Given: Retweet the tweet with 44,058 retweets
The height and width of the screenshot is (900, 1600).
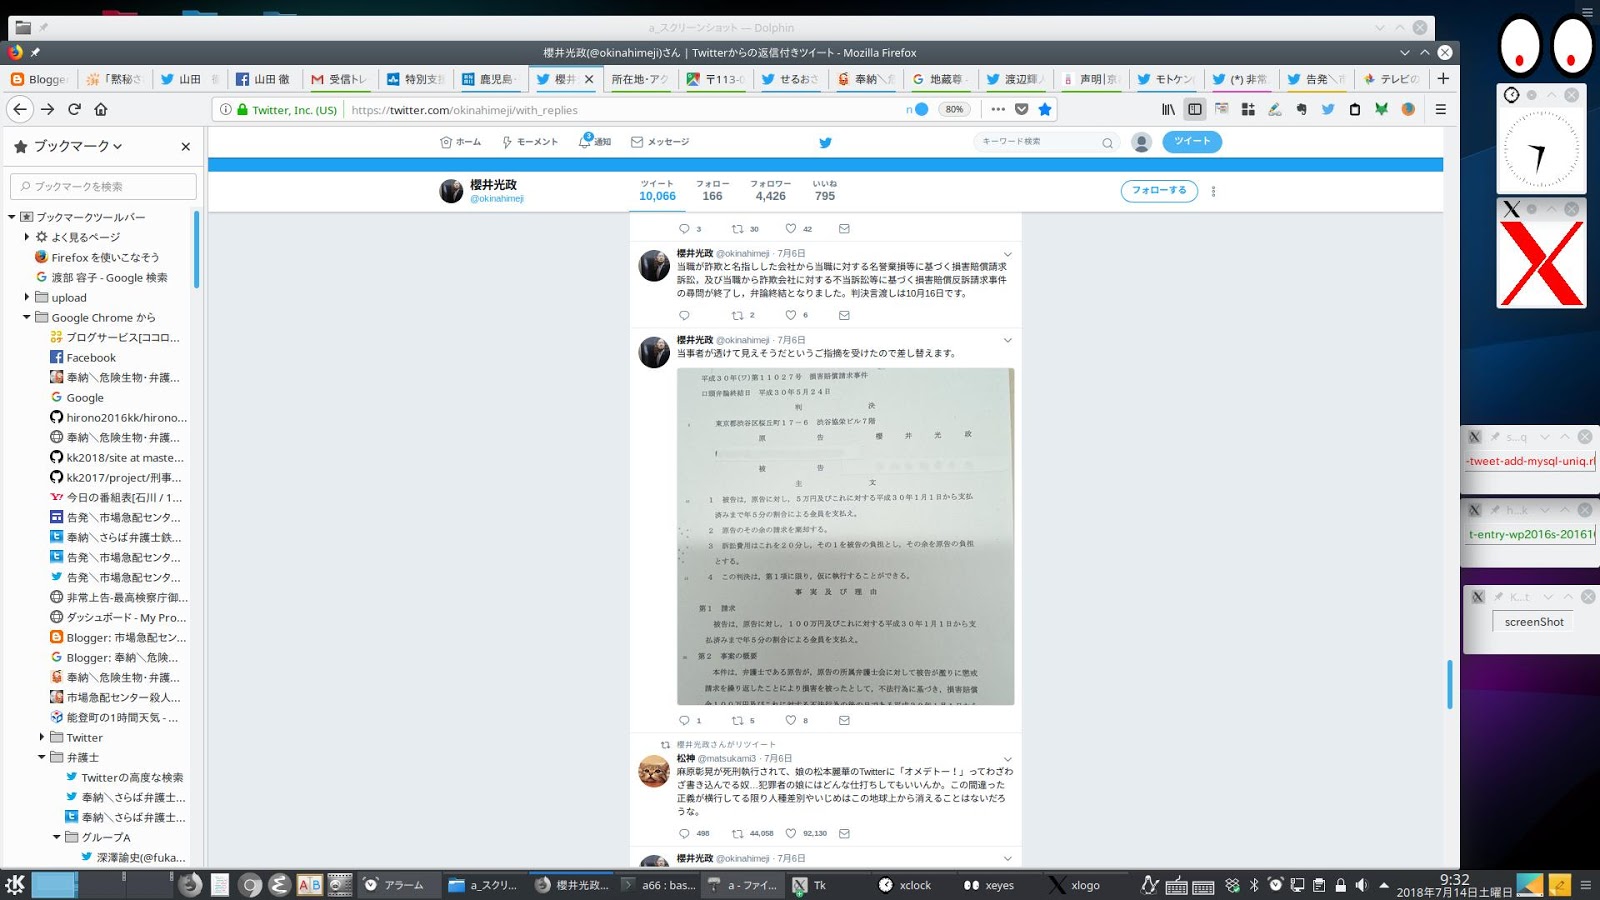Looking at the screenshot, I should (737, 833).
